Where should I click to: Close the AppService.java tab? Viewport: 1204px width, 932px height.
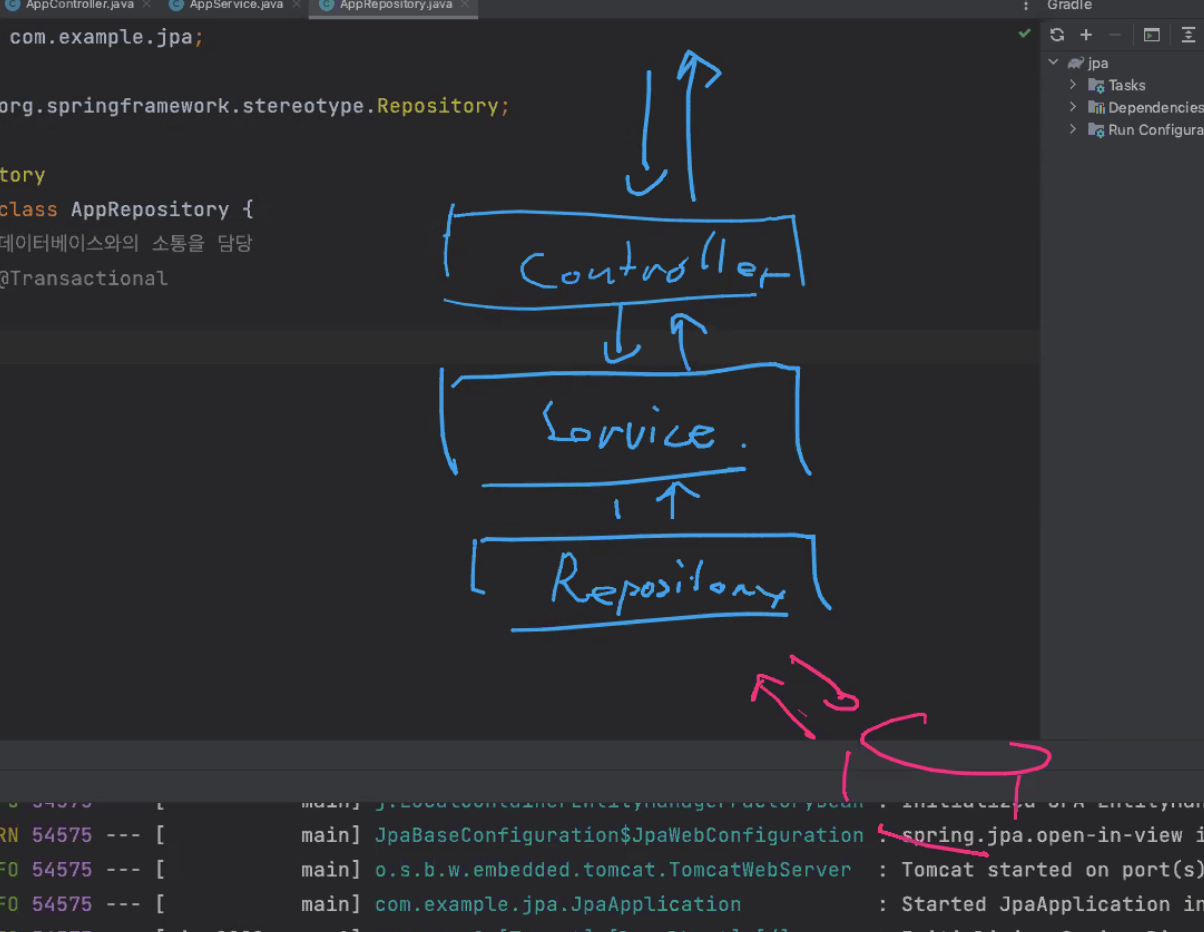(296, 5)
